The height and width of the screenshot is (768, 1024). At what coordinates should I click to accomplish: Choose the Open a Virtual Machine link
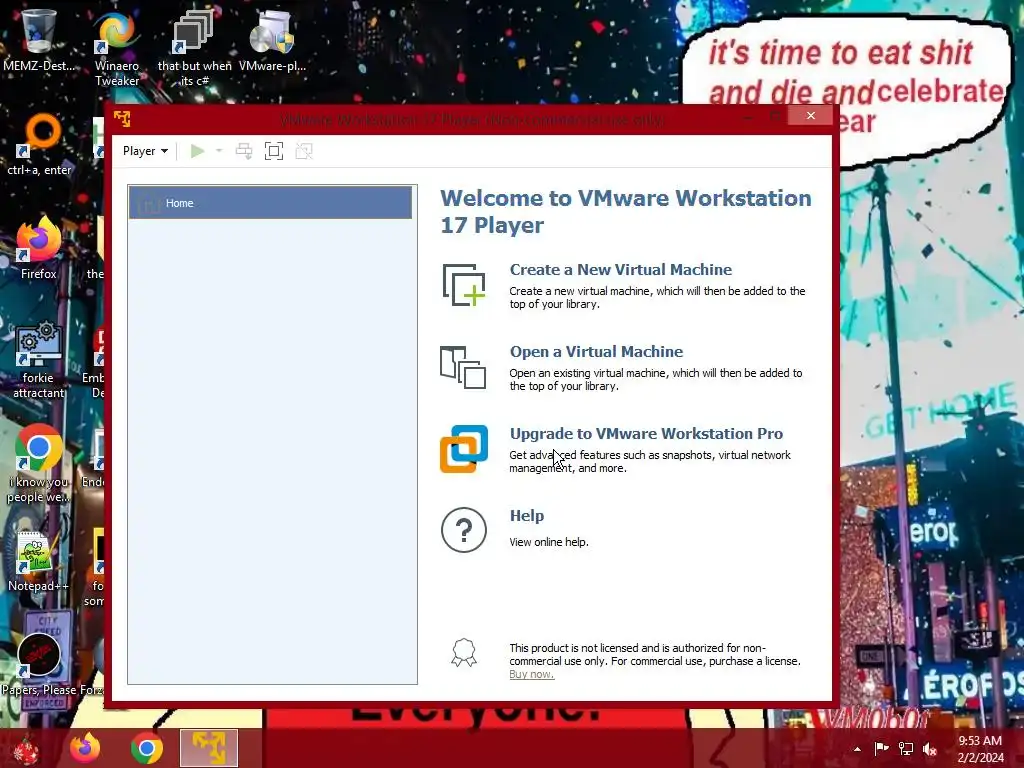click(x=596, y=351)
